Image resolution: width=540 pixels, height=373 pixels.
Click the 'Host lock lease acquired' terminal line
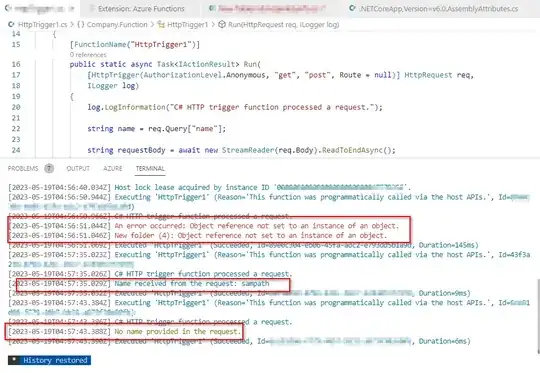click(x=209, y=187)
